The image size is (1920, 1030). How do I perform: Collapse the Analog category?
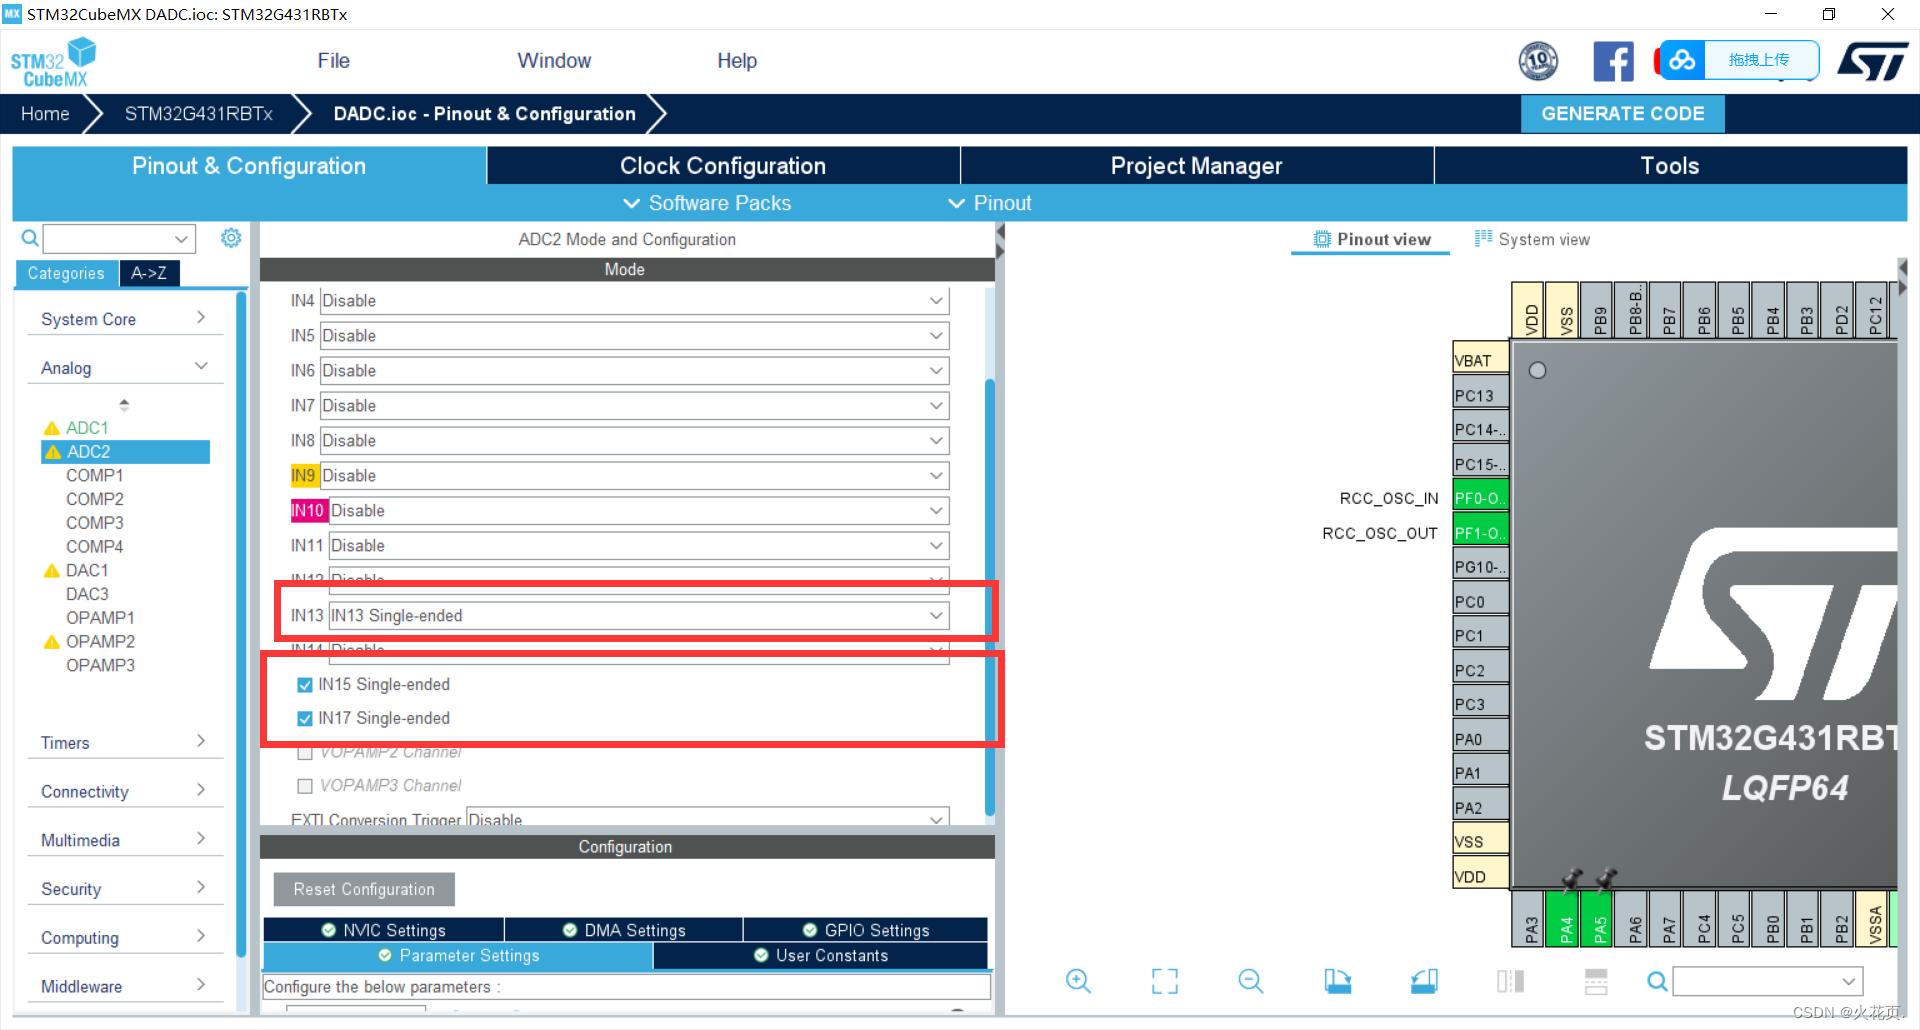coord(124,368)
